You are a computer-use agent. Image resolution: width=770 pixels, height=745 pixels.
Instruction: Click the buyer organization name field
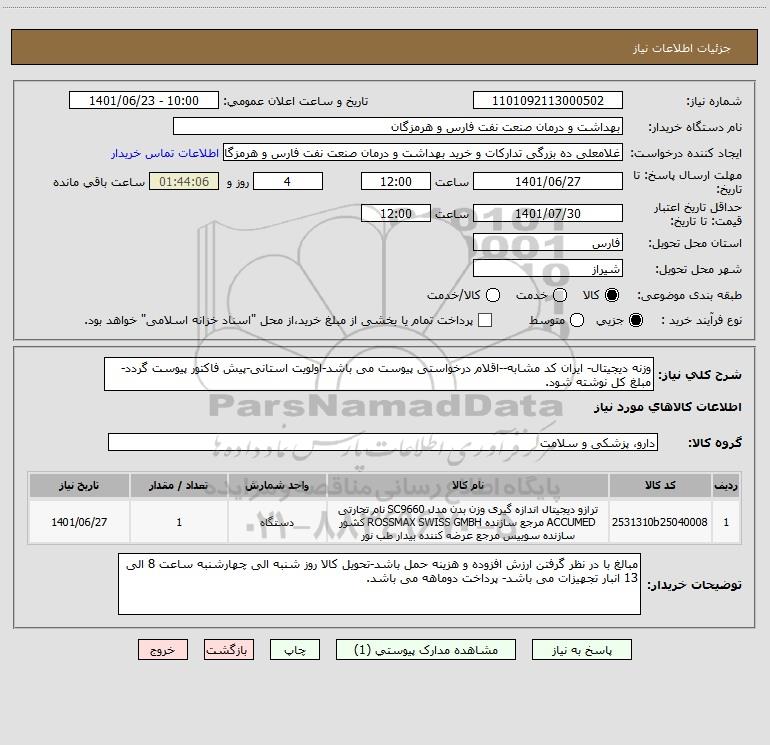click(x=398, y=127)
